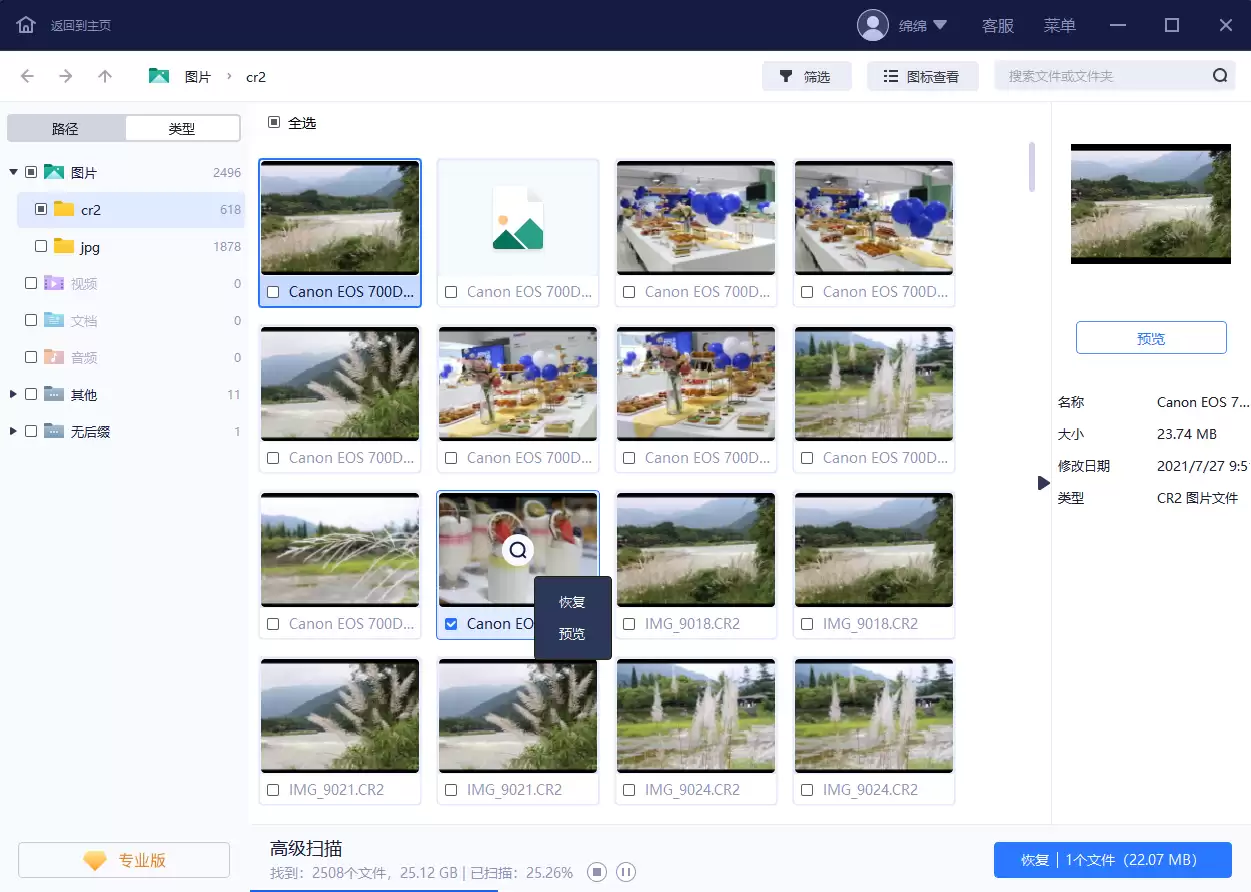The height and width of the screenshot is (892, 1251).
Task: Collapse the 图片 tree node
Action: click(14, 172)
